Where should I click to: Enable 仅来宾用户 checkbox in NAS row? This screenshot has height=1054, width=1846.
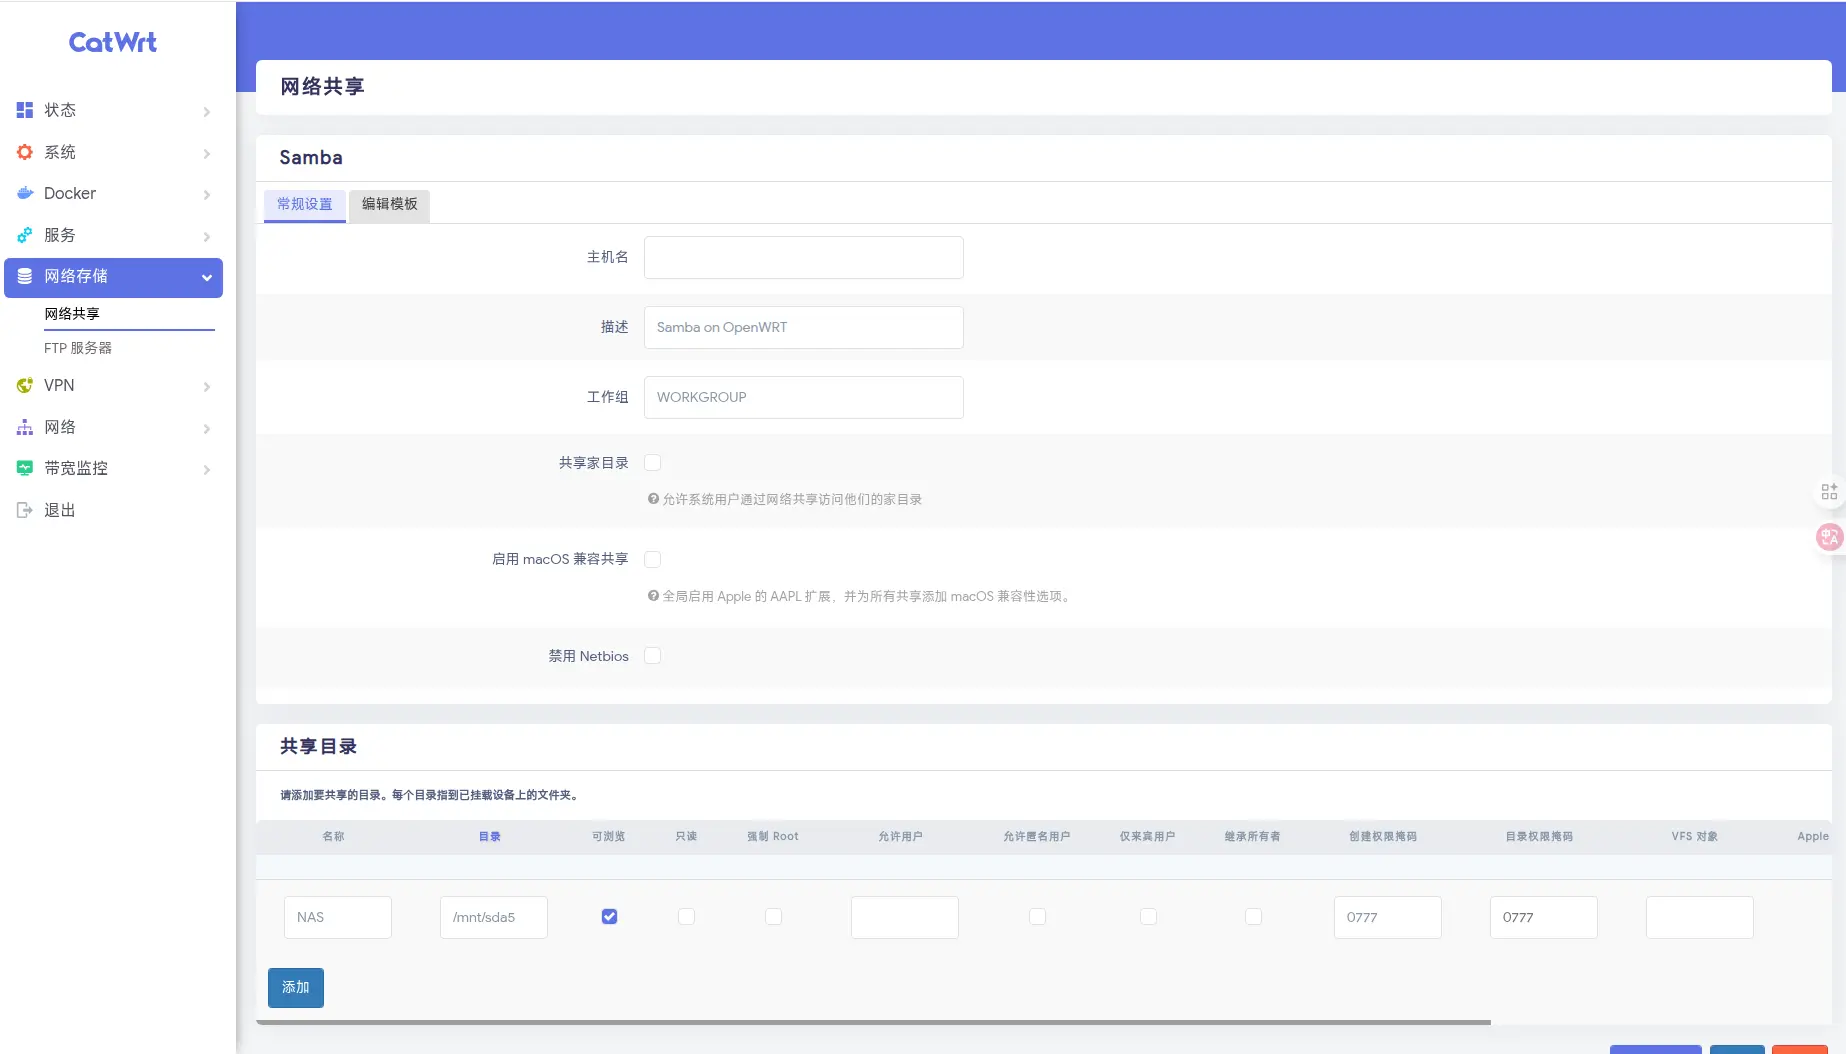tap(1148, 916)
